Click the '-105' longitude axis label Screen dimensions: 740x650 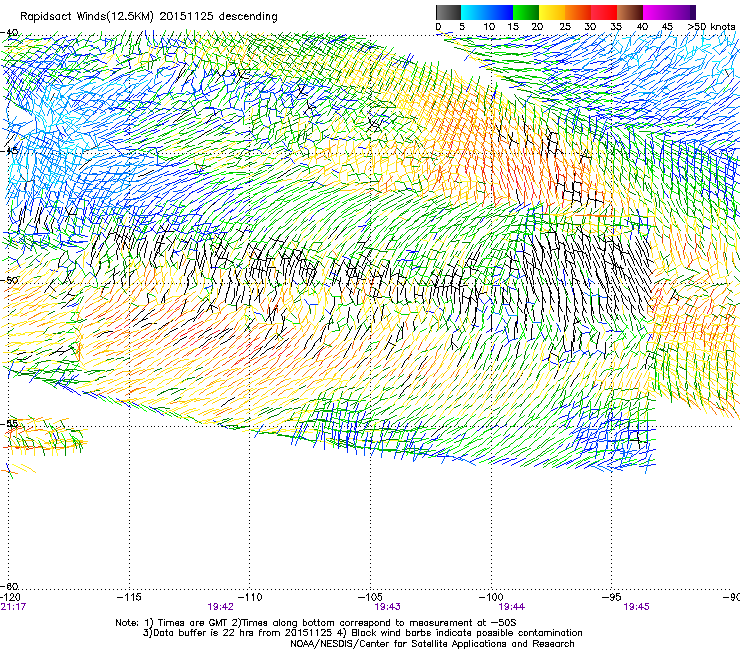pos(370,597)
